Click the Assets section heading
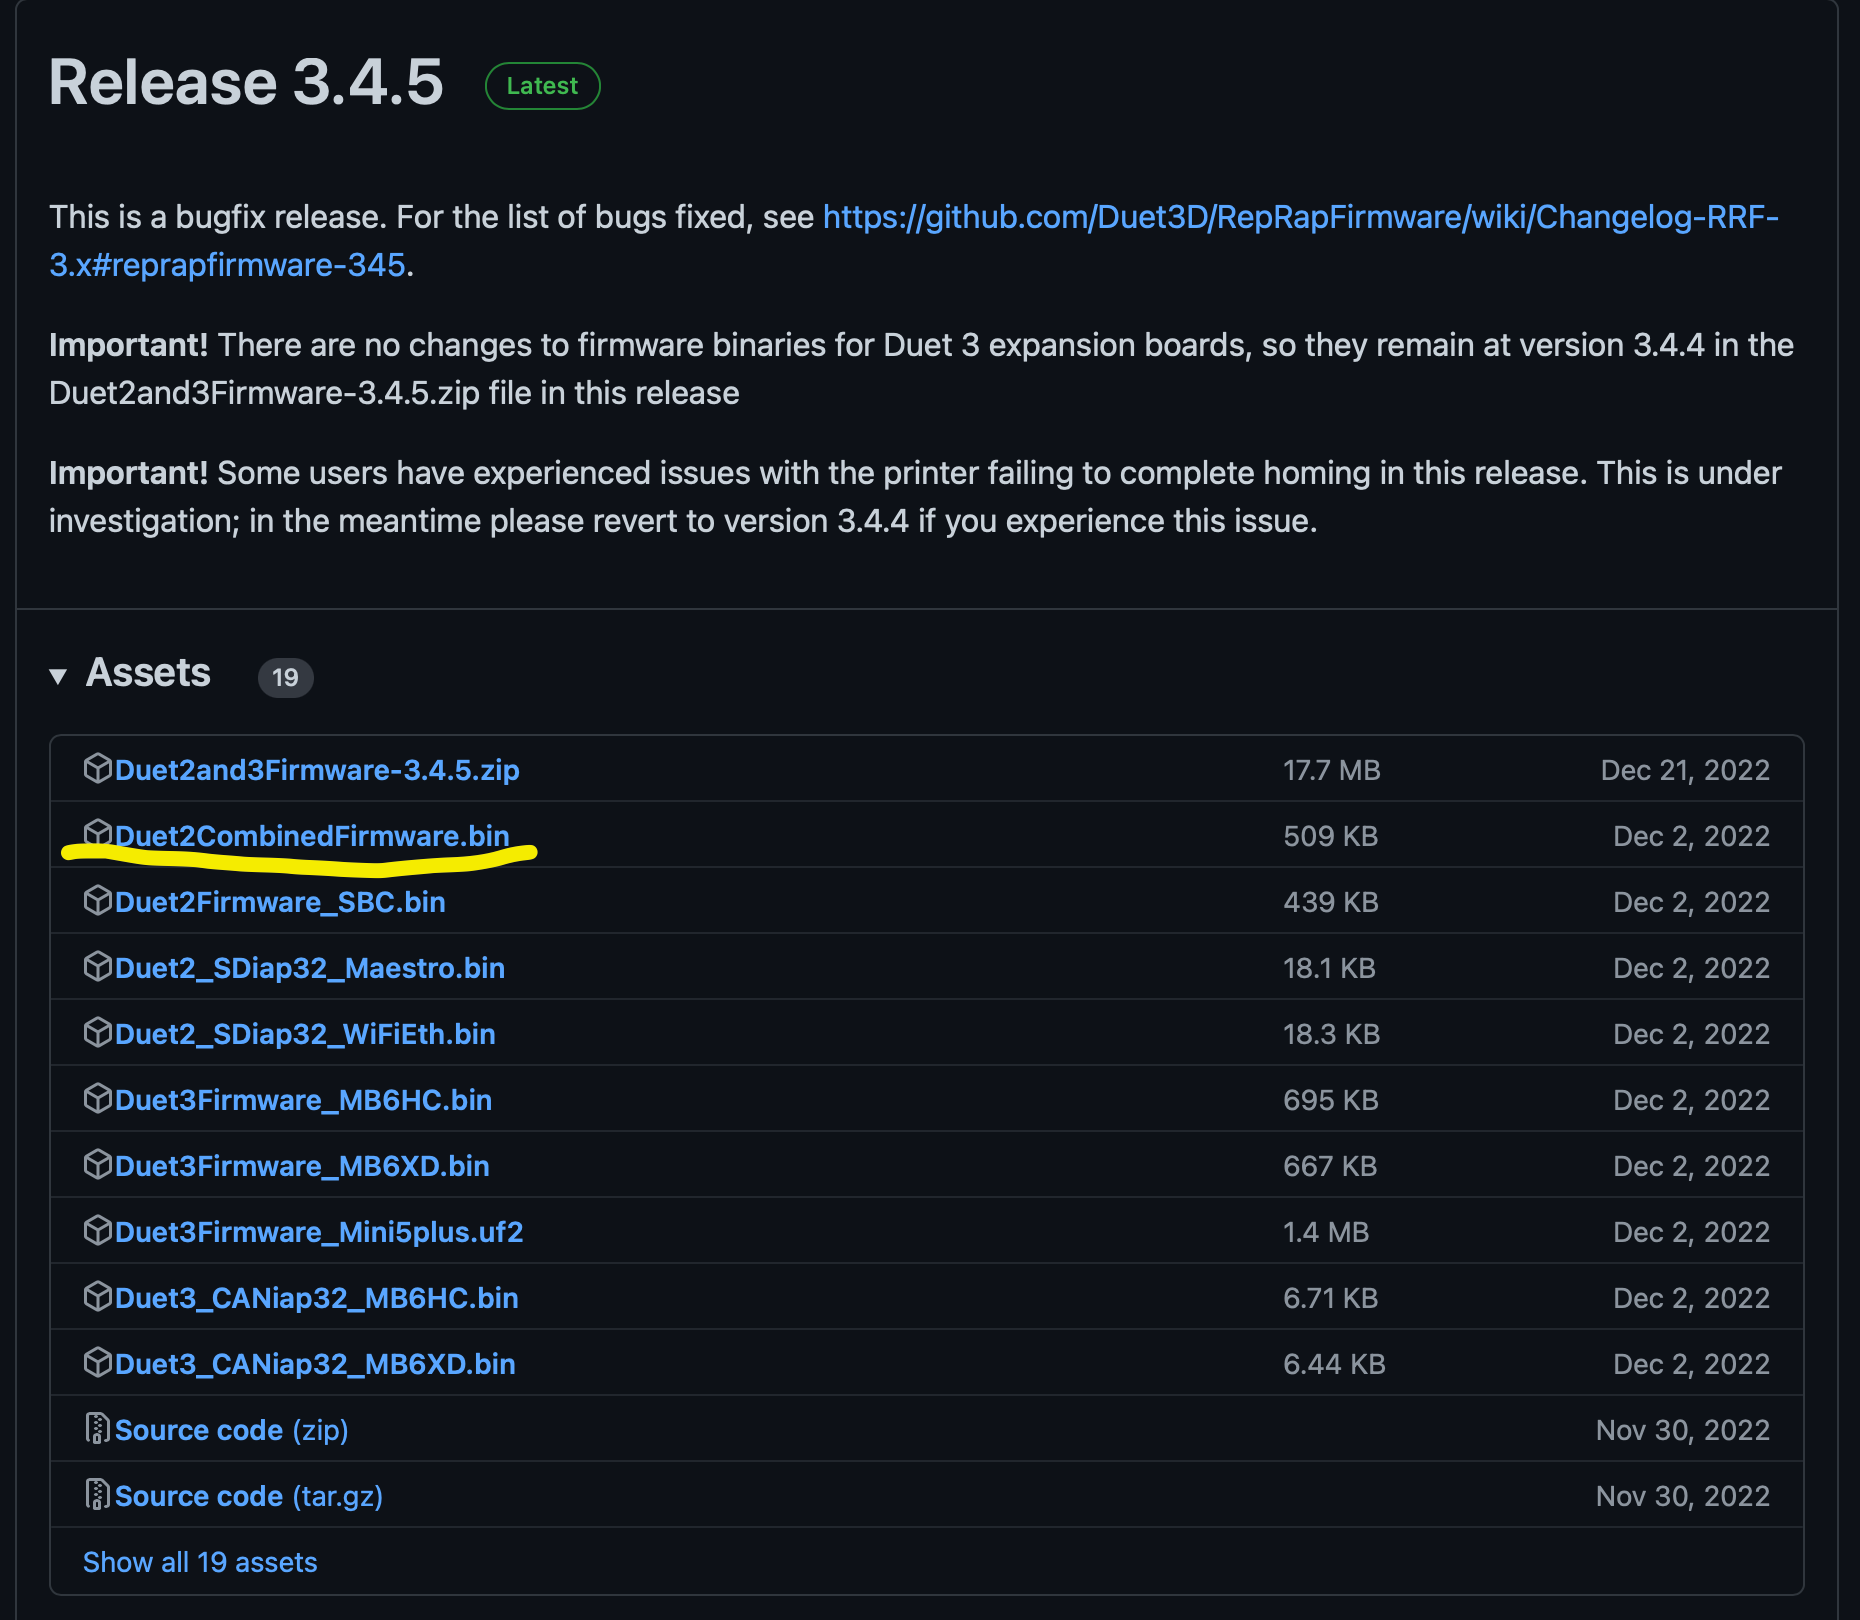The height and width of the screenshot is (1620, 1860). coord(148,673)
